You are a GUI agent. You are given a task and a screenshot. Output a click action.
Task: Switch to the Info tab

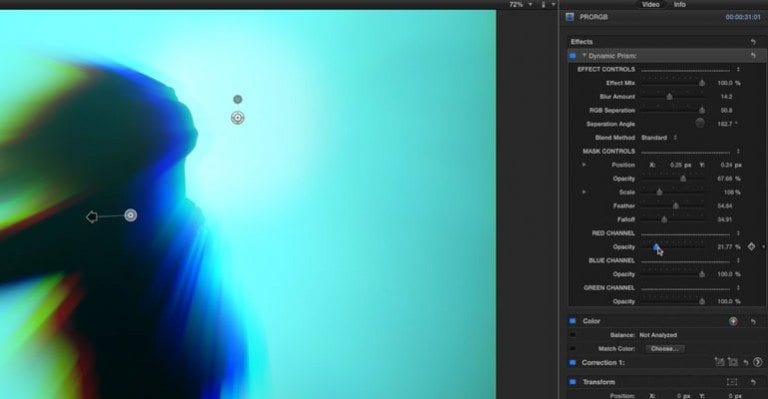pos(679,4)
